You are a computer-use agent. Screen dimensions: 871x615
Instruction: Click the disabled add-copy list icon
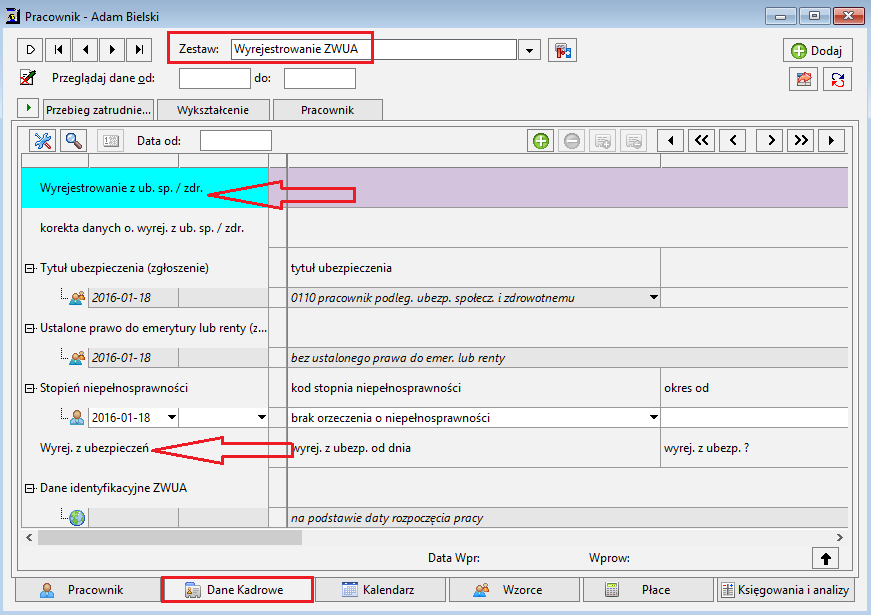pyautogui.click(x=603, y=141)
